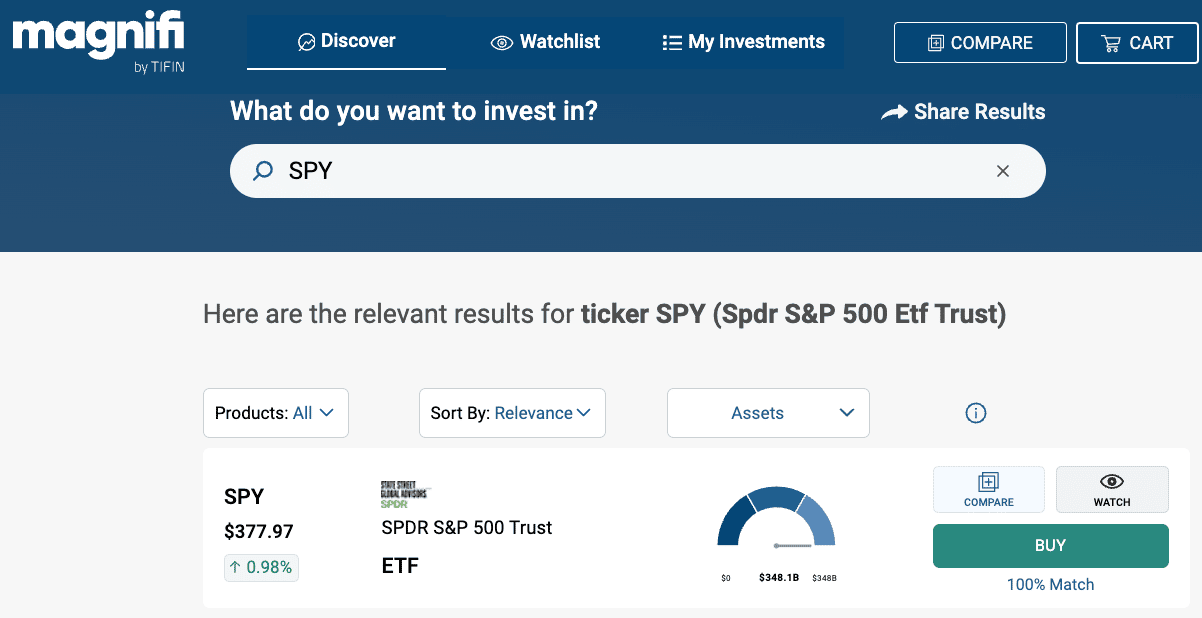Click the compare icon in header button
This screenshot has height=618, width=1202.
point(936,44)
